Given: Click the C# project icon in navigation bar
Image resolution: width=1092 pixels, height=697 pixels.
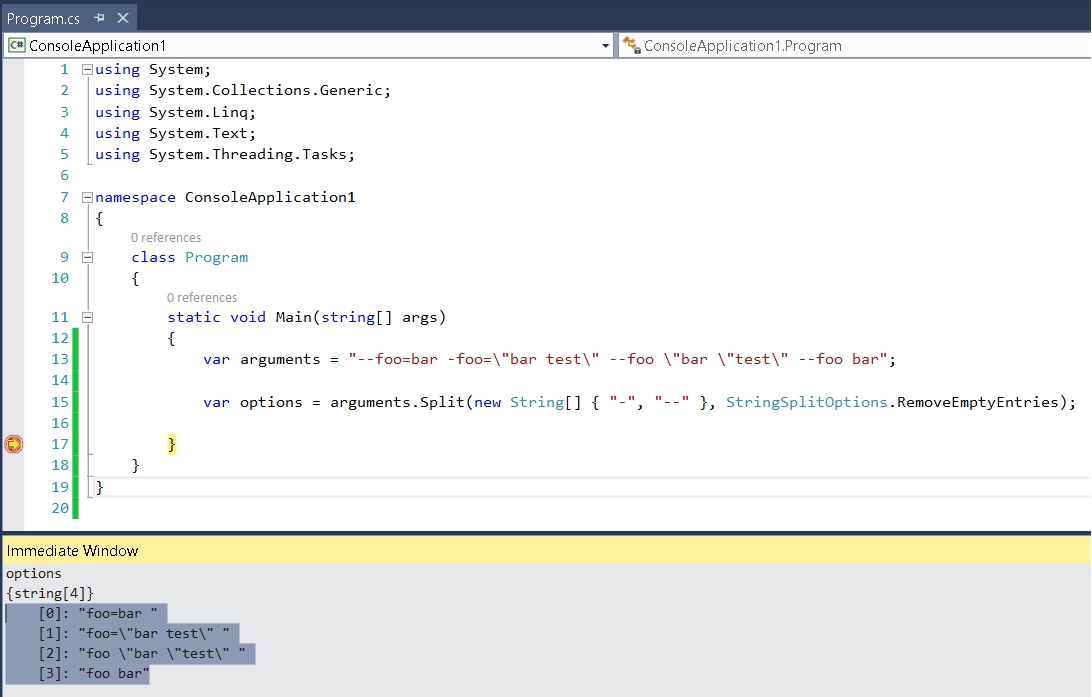Looking at the screenshot, I should pyautogui.click(x=16, y=45).
